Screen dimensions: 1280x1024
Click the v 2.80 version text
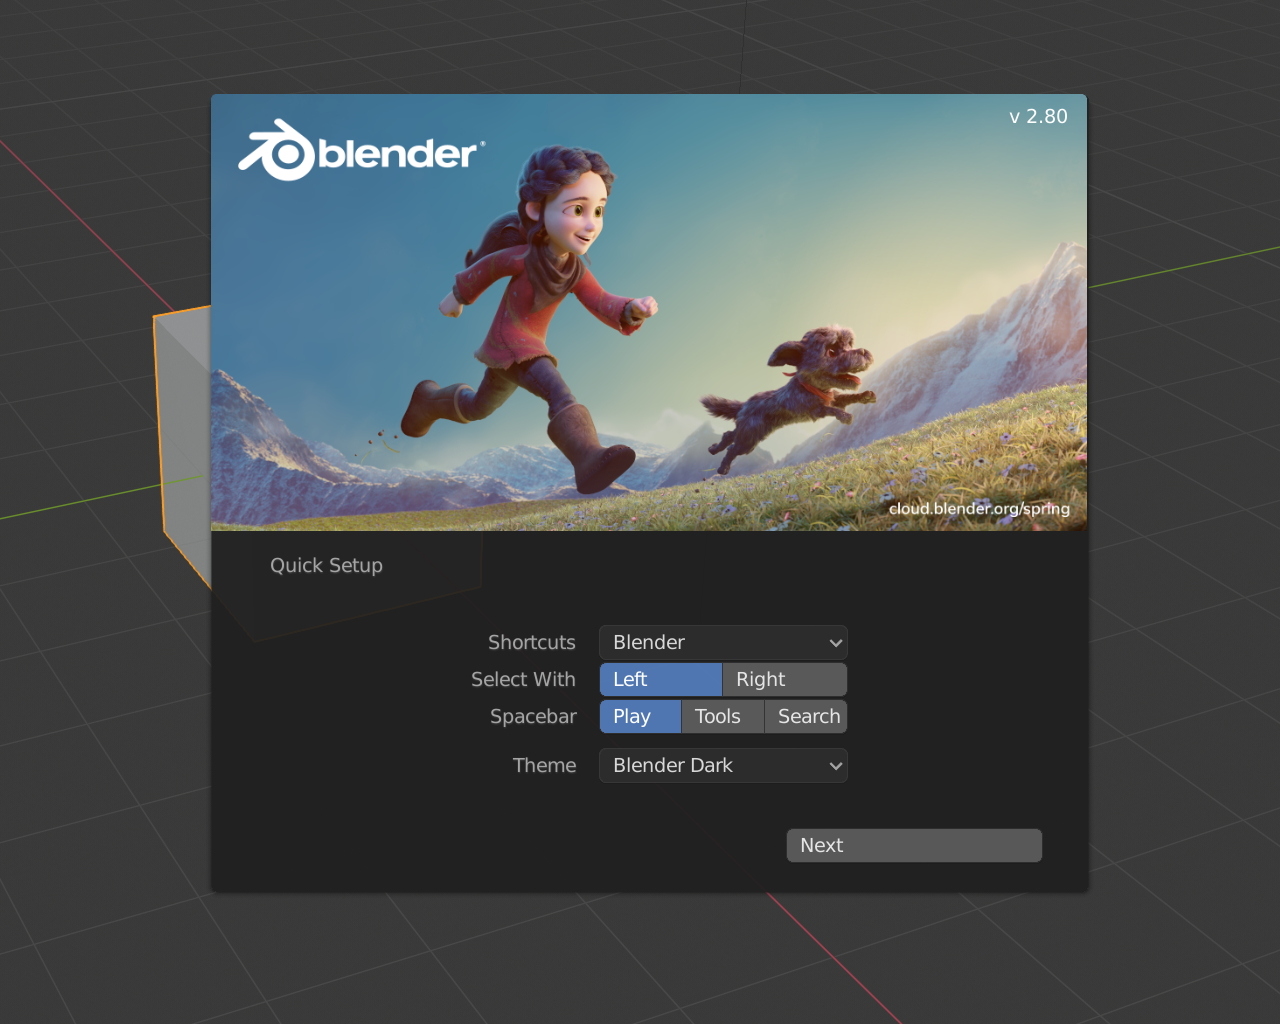click(x=1038, y=116)
